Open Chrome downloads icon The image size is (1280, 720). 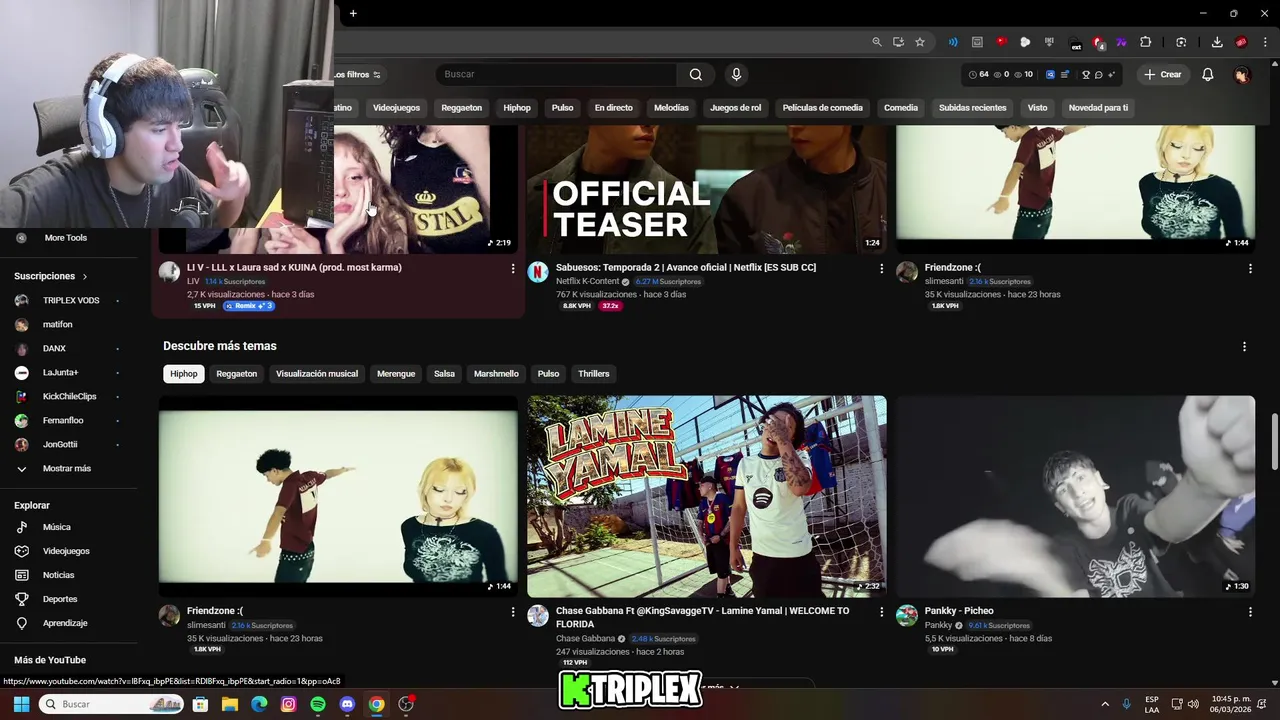(1217, 42)
